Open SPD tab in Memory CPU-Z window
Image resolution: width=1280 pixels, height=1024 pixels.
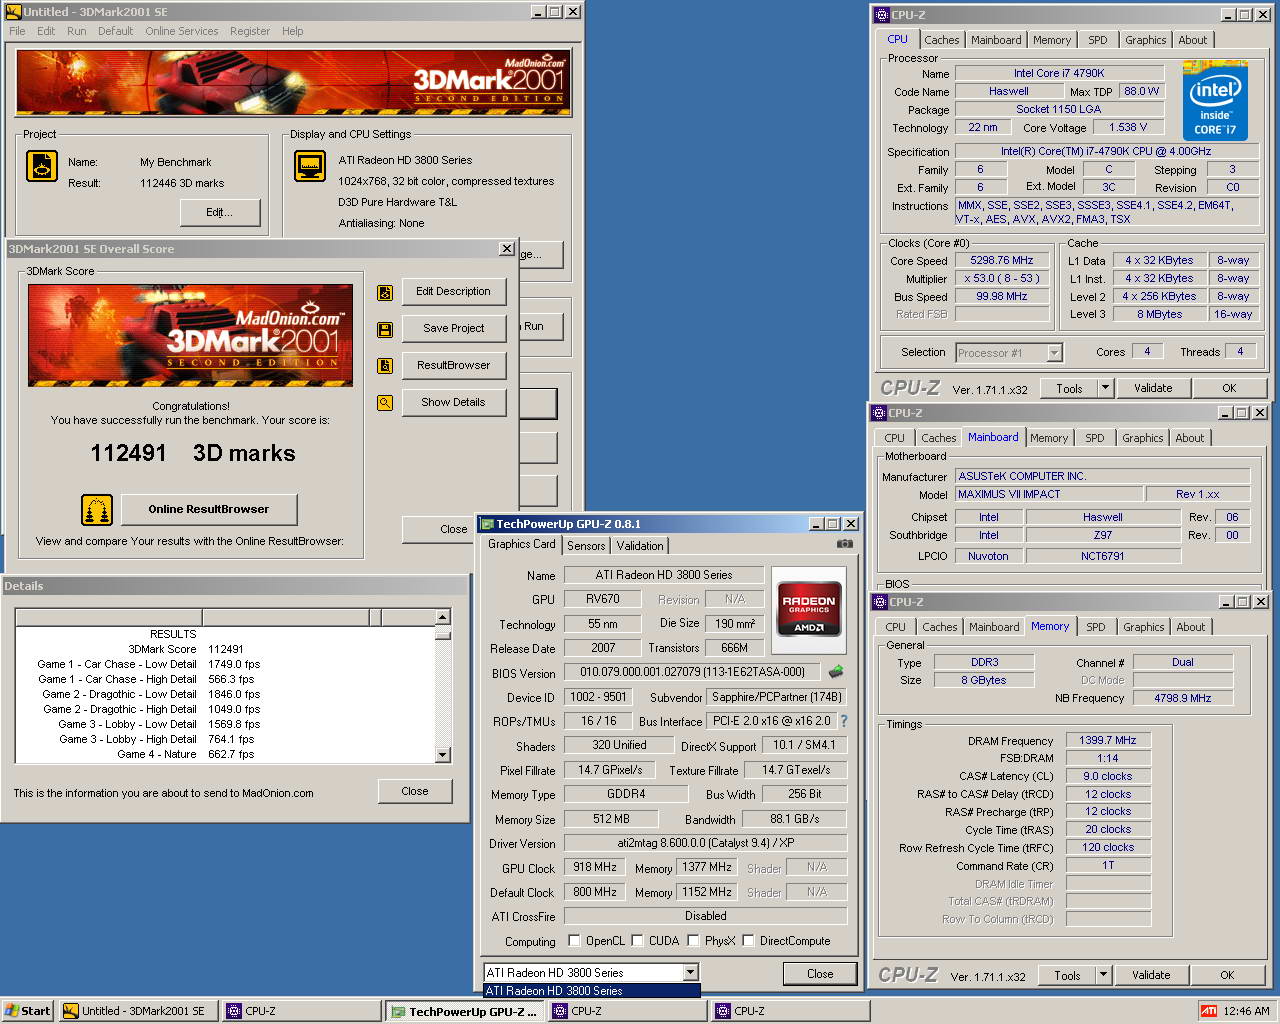(1096, 627)
